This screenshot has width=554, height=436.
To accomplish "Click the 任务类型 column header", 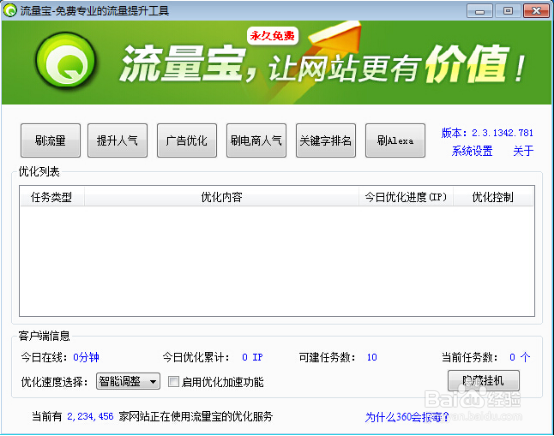I will tap(52, 197).
